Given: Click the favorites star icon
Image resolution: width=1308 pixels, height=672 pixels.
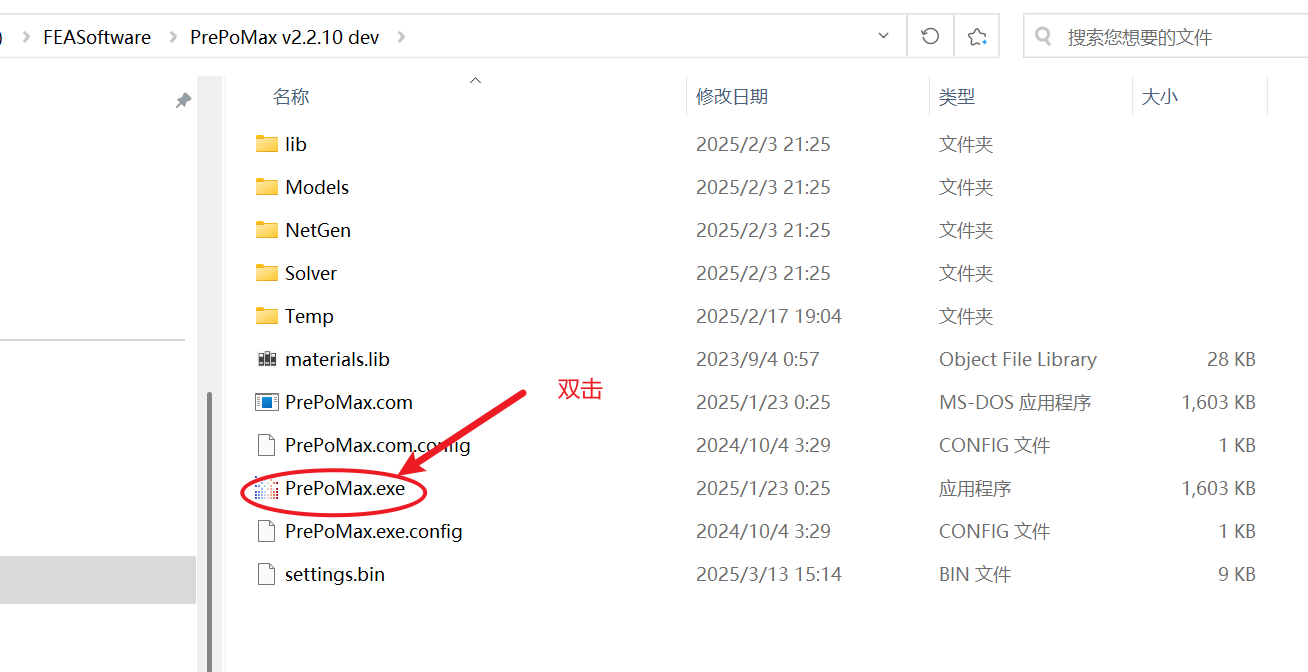Looking at the screenshot, I should [x=977, y=36].
